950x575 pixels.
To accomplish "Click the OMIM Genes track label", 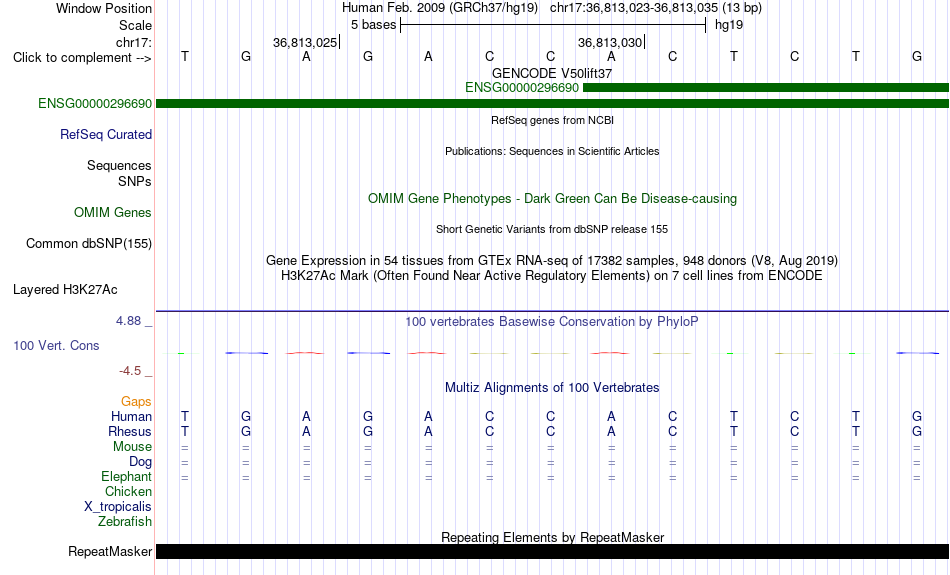I will click(113, 213).
